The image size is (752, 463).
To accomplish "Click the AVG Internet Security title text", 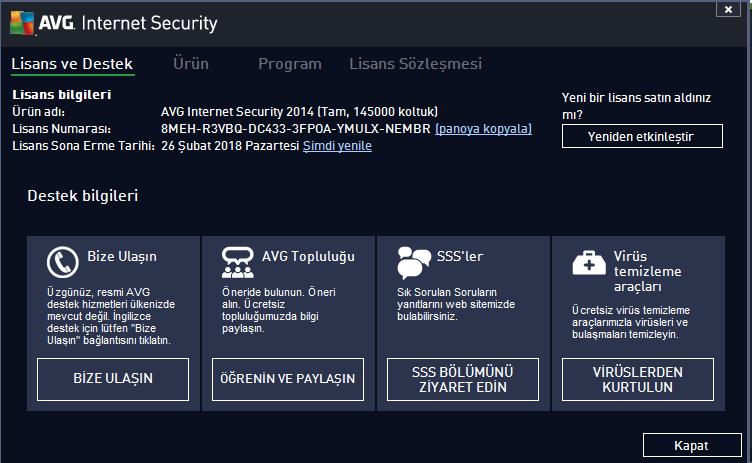I will click(x=128, y=23).
